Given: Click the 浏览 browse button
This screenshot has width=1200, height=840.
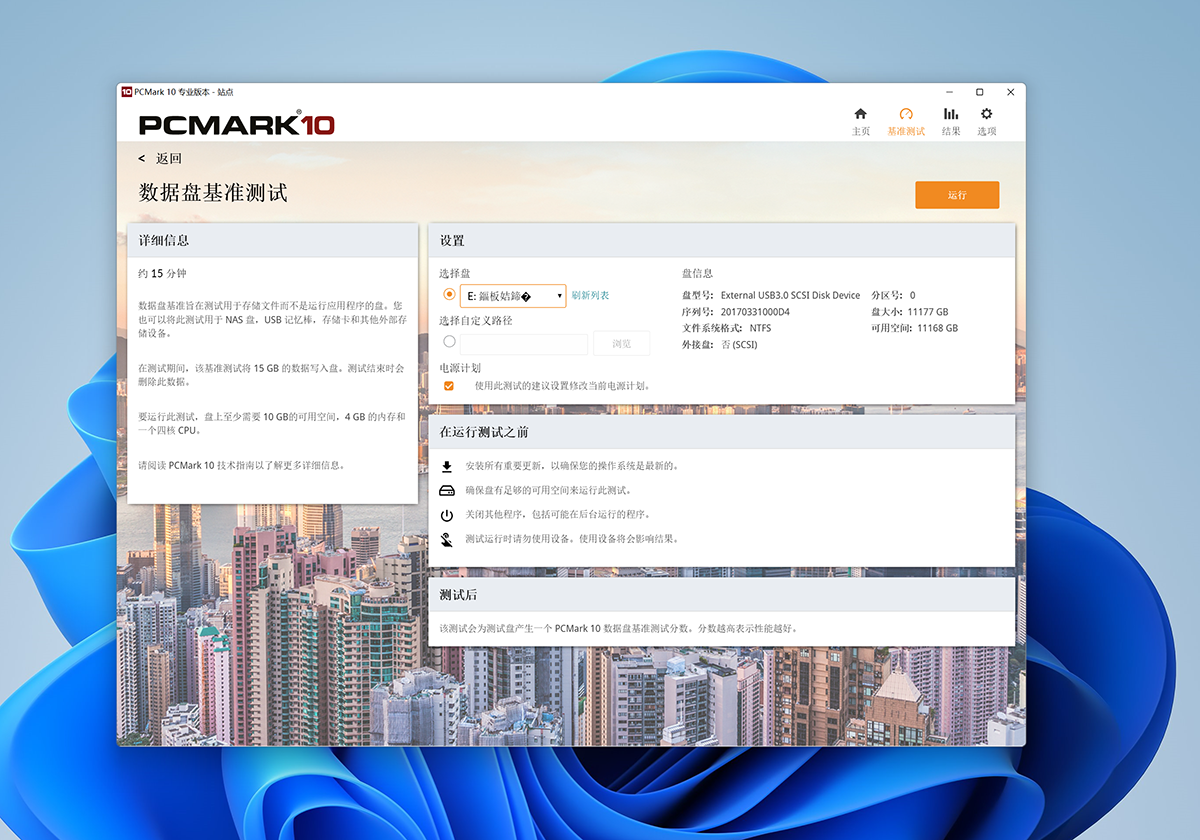Looking at the screenshot, I should (x=622, y=343).
